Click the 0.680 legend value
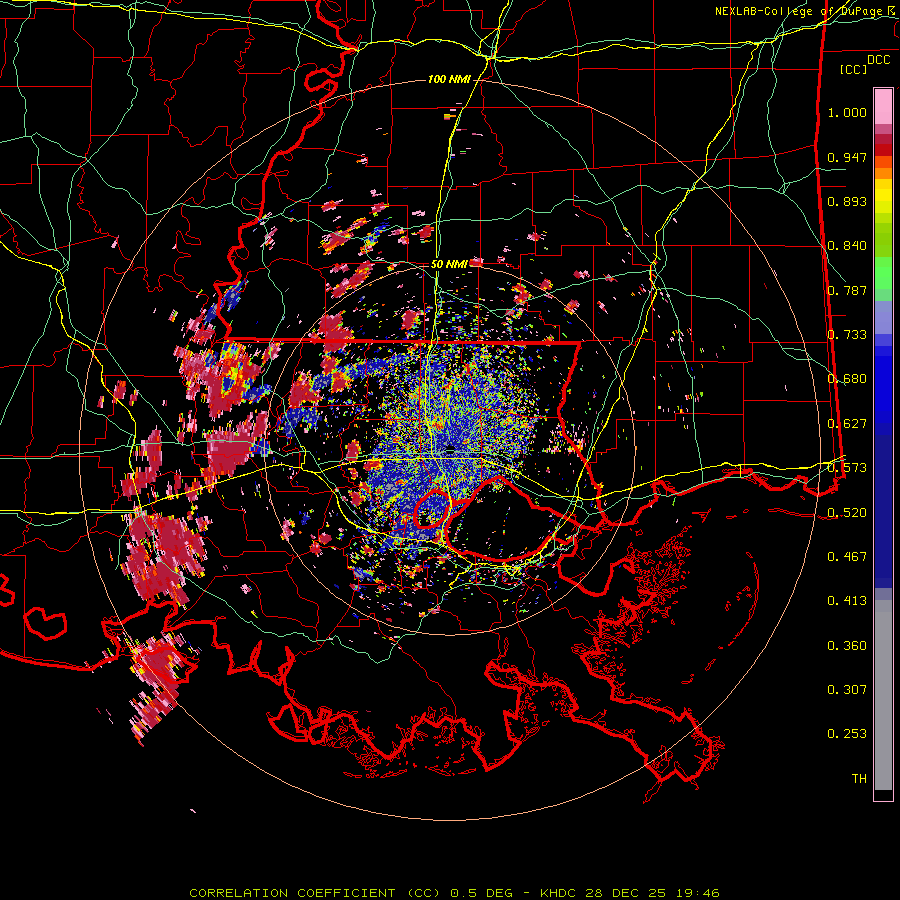 click(x=847, y=379)
